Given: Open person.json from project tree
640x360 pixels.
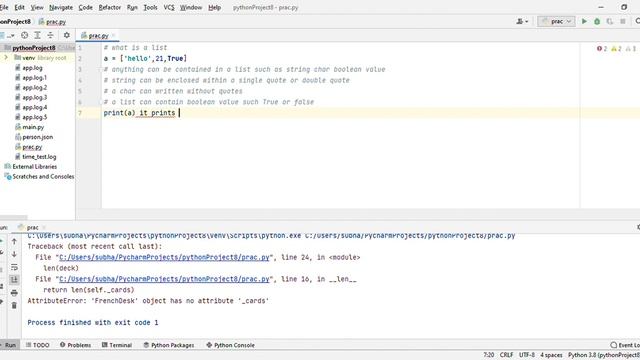Looking at the screenshot, I should click(37, 137).
